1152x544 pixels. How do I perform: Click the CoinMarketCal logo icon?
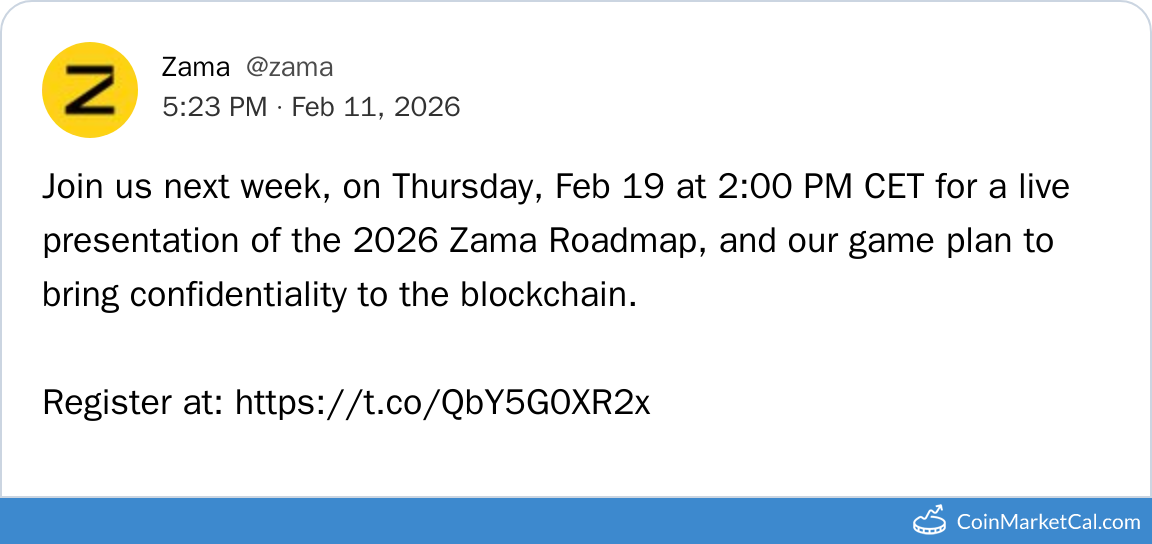point(930,520)
